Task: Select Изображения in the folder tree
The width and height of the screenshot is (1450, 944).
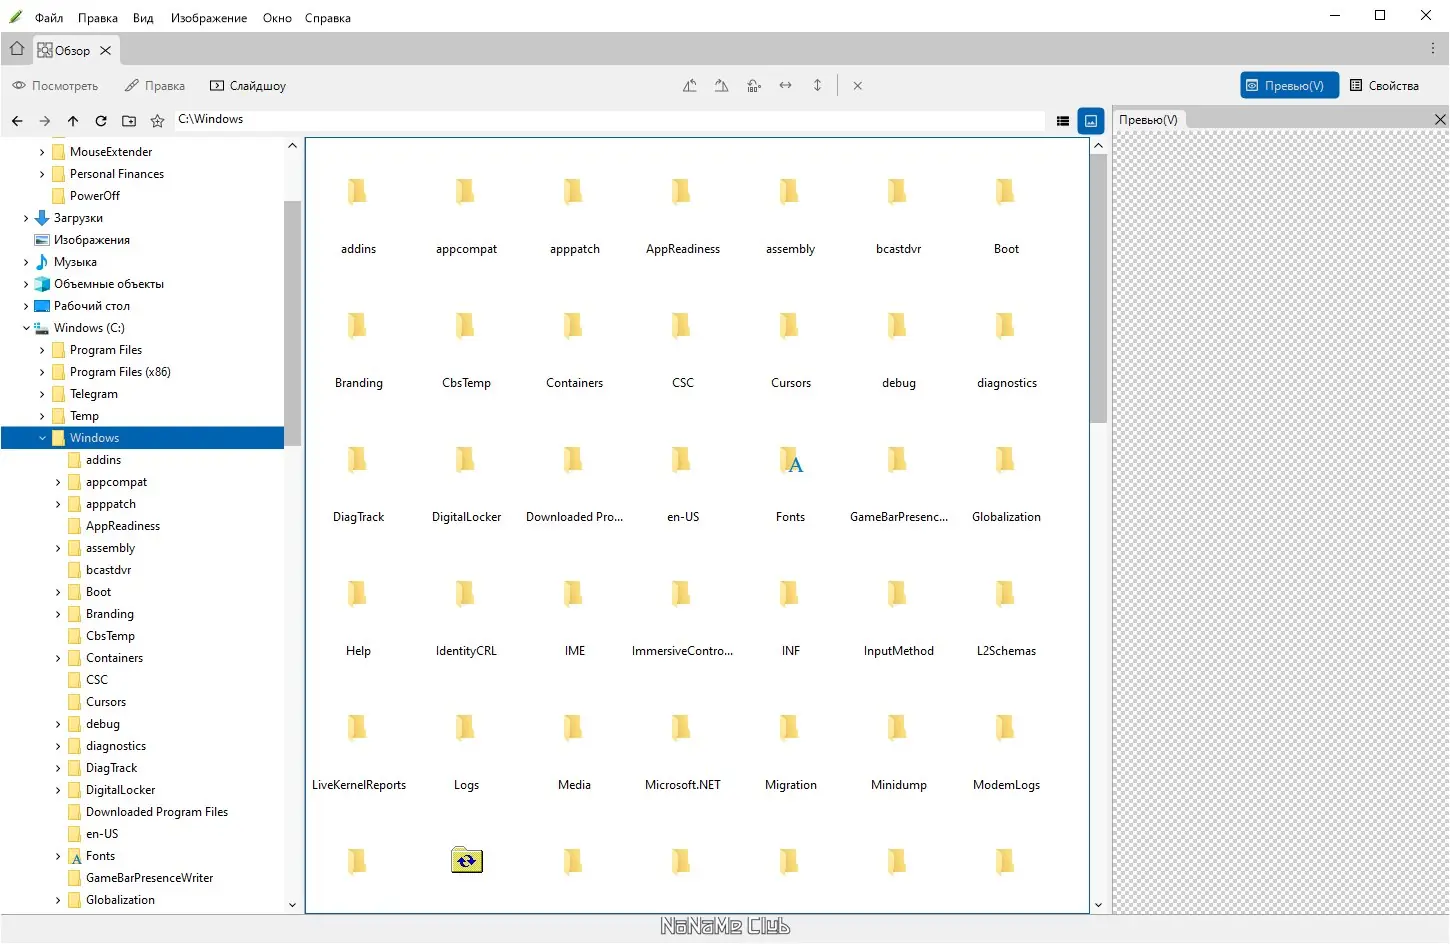Action: 92,240
